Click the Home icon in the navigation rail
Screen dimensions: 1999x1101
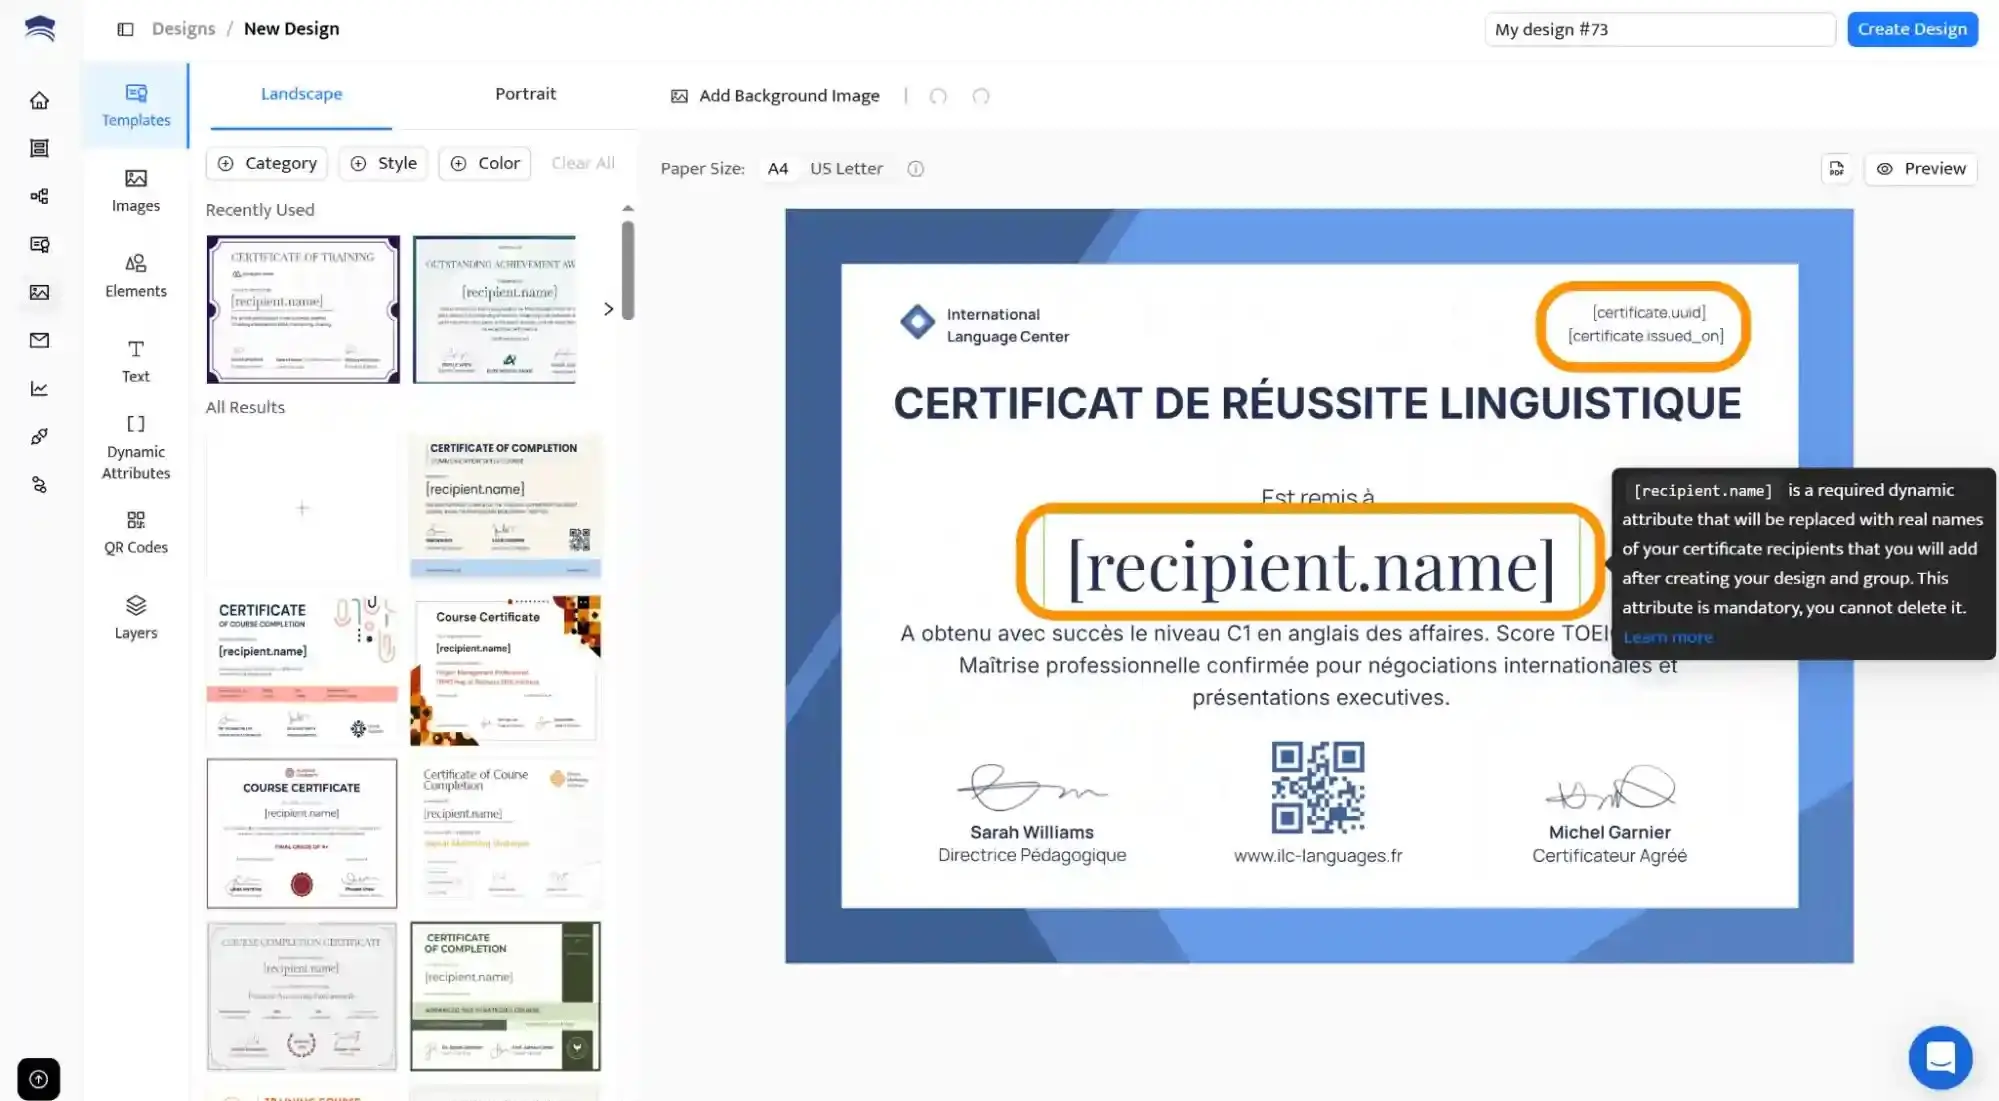39,100
